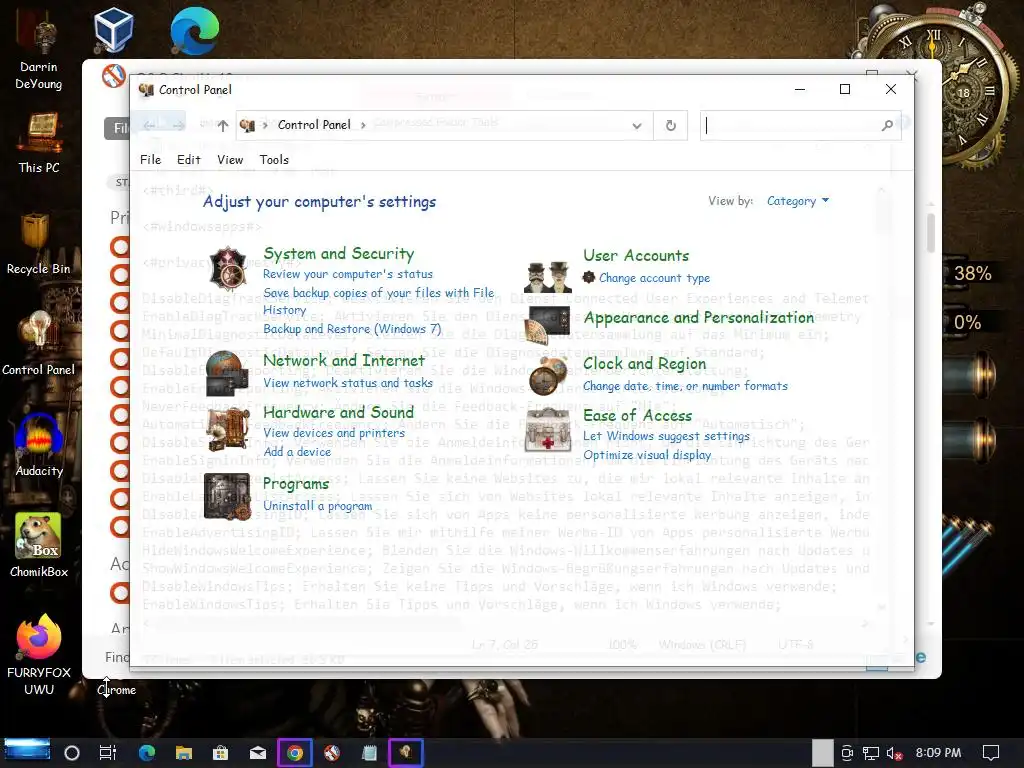The width and height of the screenshot is (1024, 768).
Task: Open Recycle Bin desktop icon
Action: [x=39, y=244]
